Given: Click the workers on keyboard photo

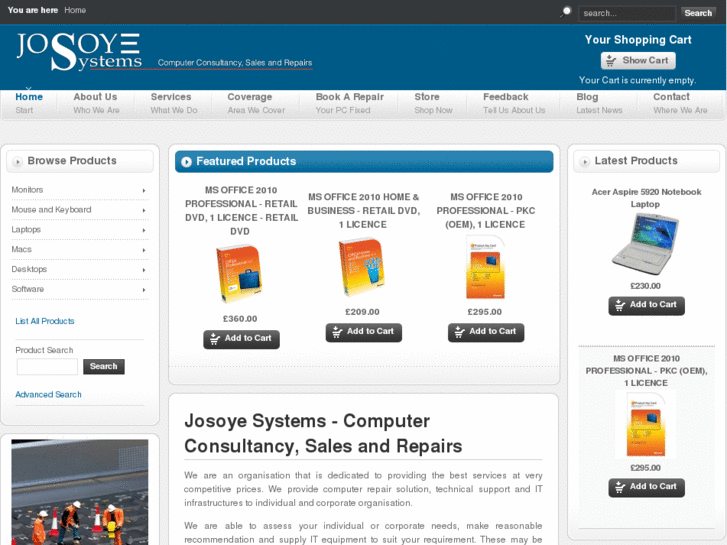Looking at the screenshot, I should point(80,492).
